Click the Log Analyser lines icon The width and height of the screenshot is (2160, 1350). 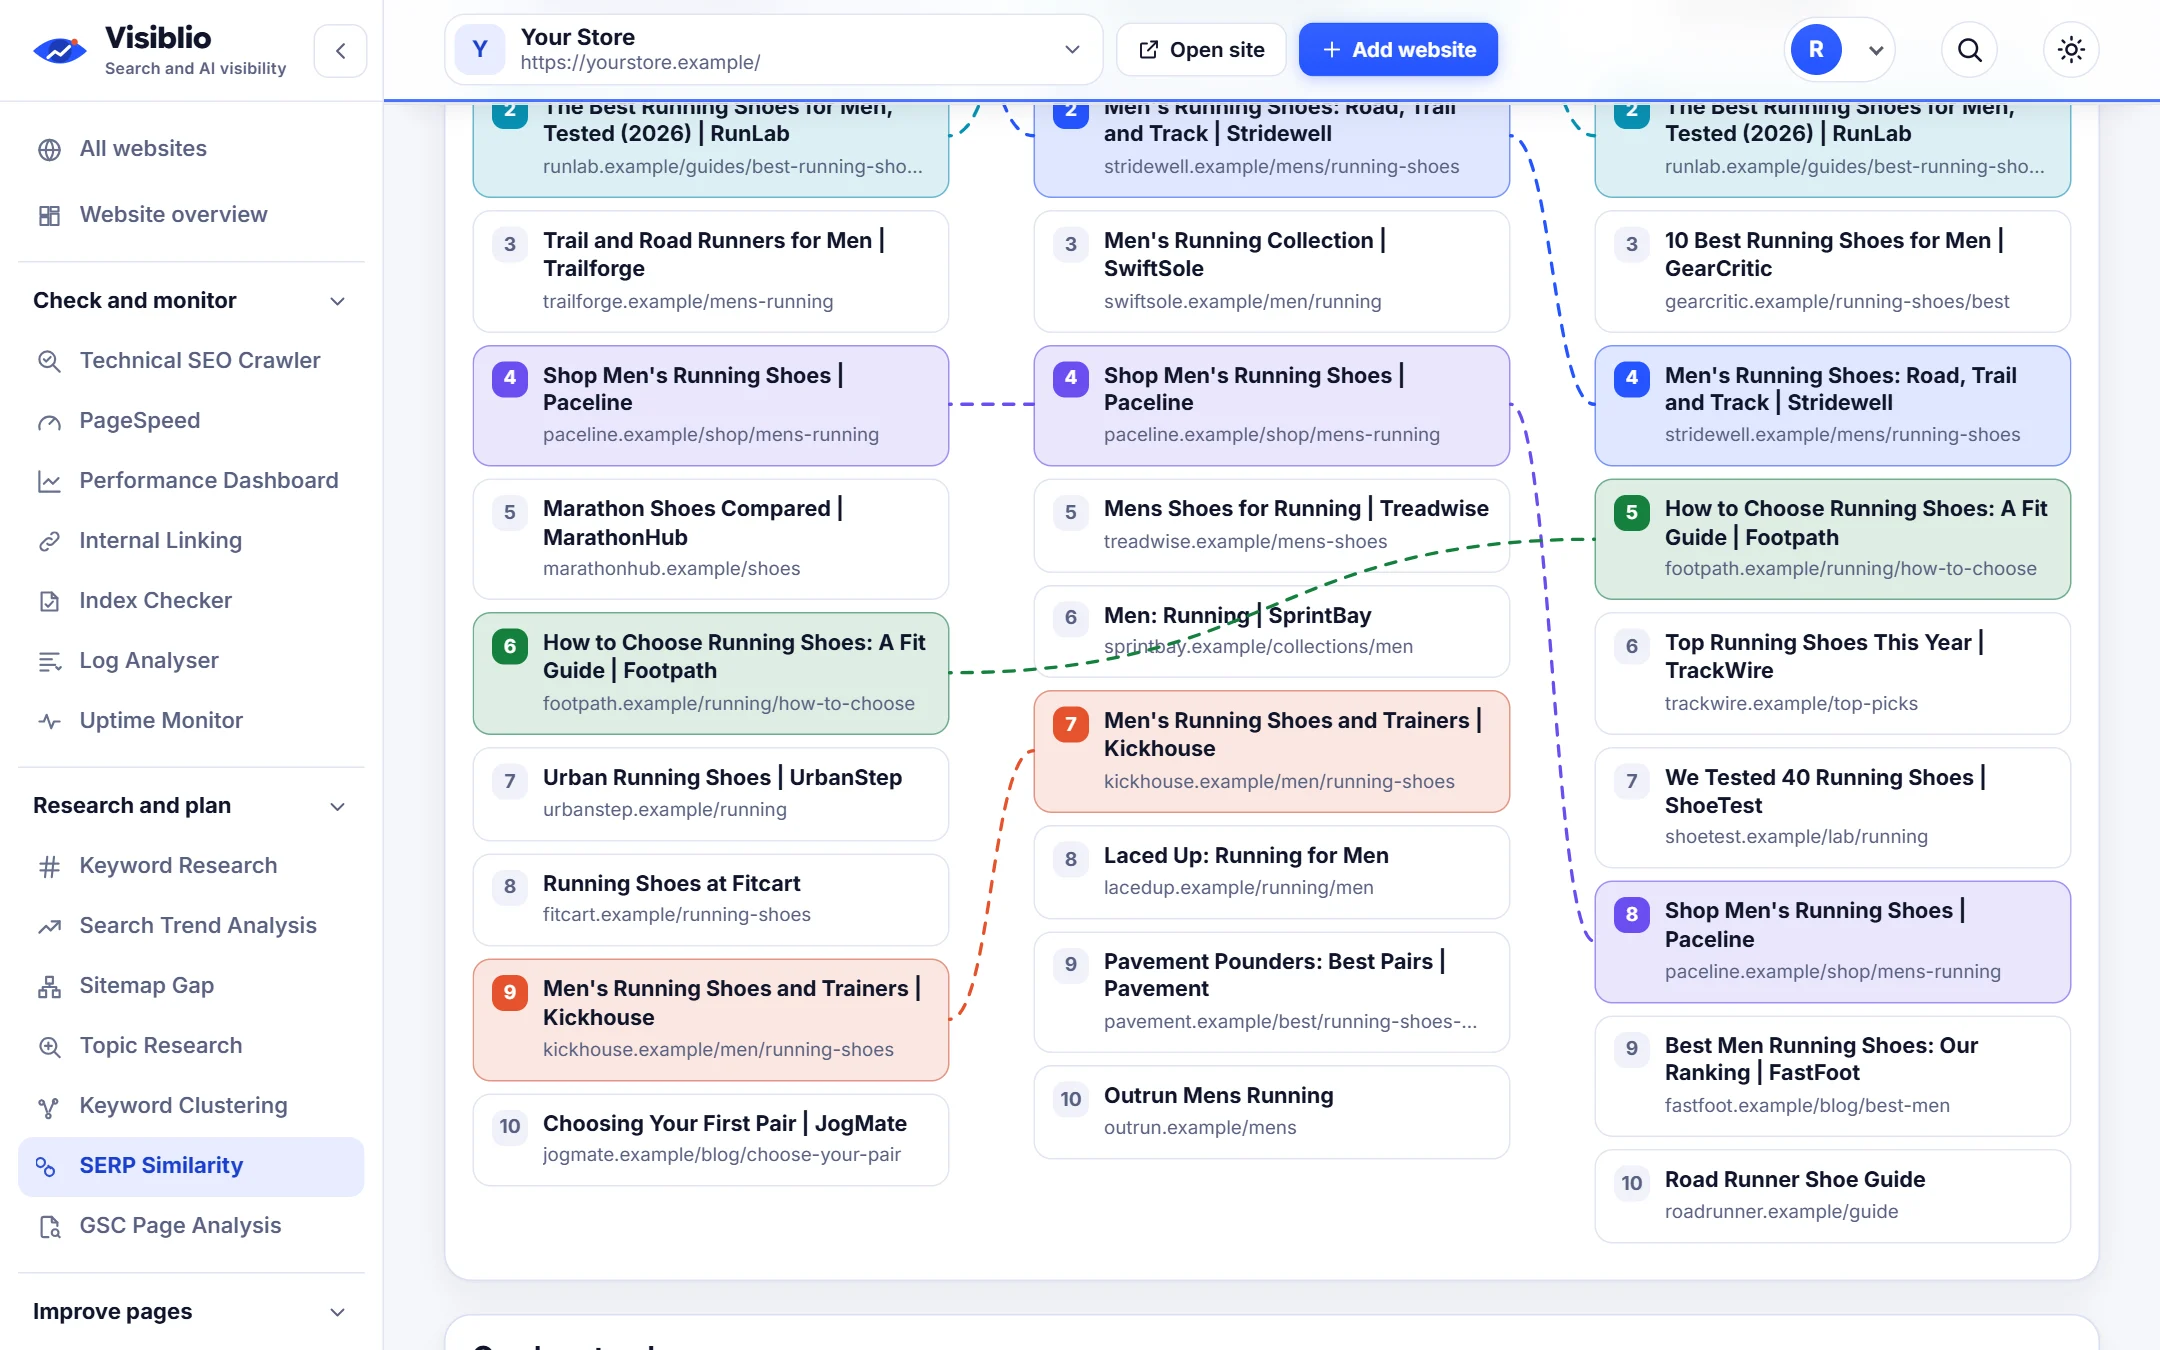click(x=49, y=662)
